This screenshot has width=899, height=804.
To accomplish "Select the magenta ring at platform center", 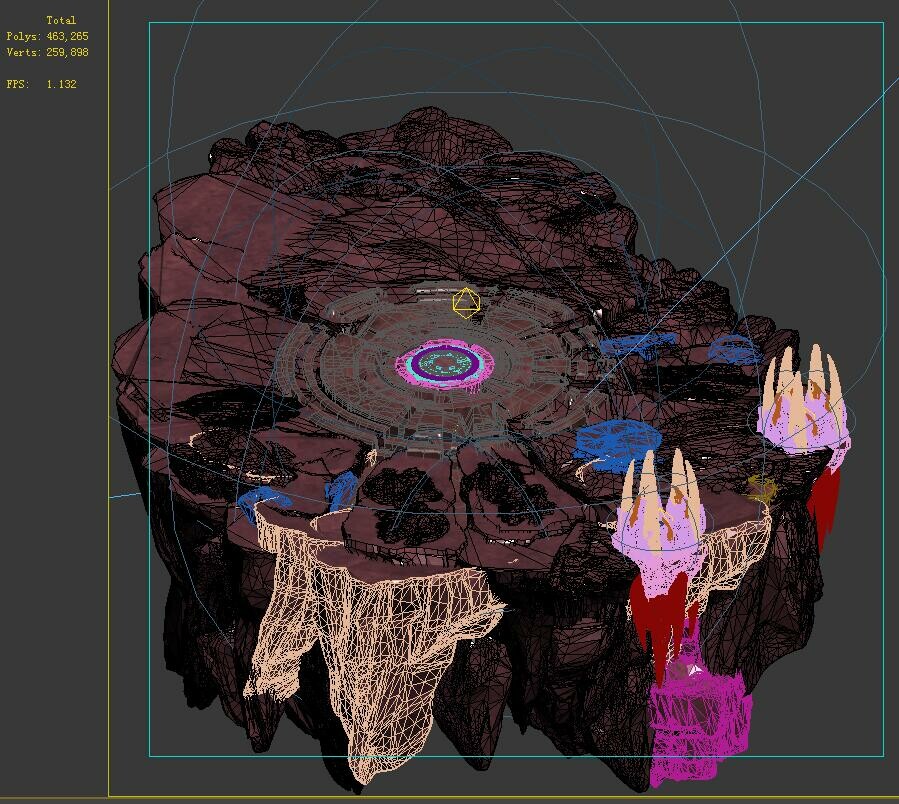I will coord(444,362).
